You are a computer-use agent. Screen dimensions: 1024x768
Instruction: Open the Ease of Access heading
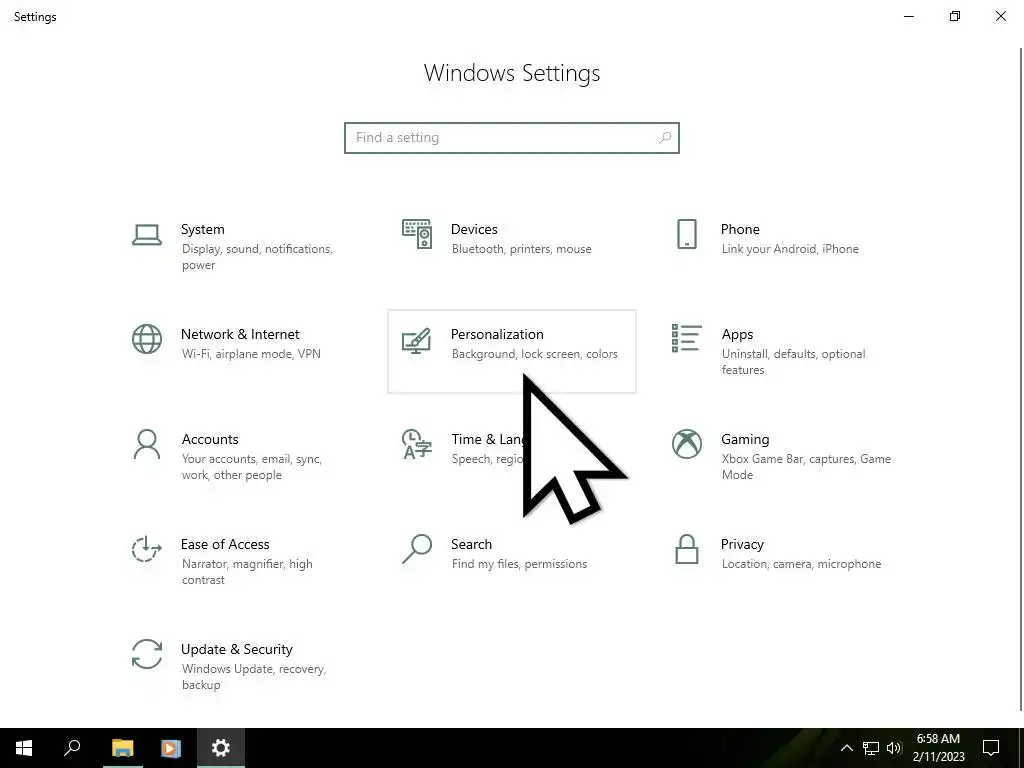(225, 545)
